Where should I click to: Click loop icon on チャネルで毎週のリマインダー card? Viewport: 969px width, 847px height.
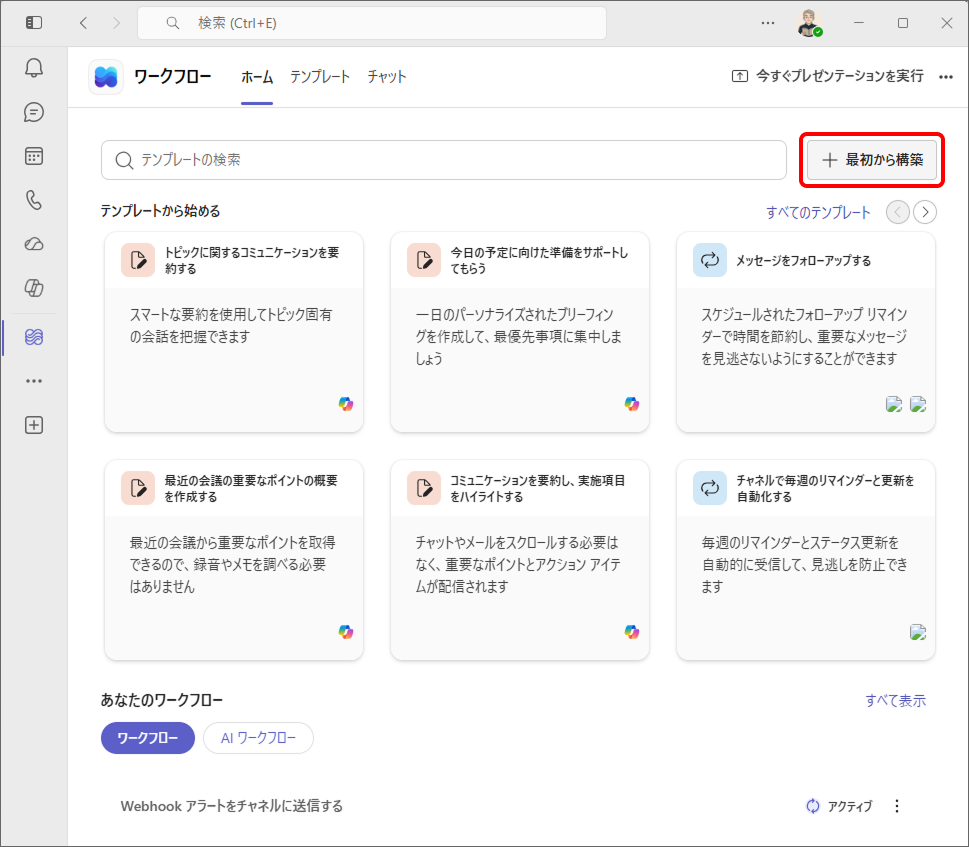tap(710, 488)
